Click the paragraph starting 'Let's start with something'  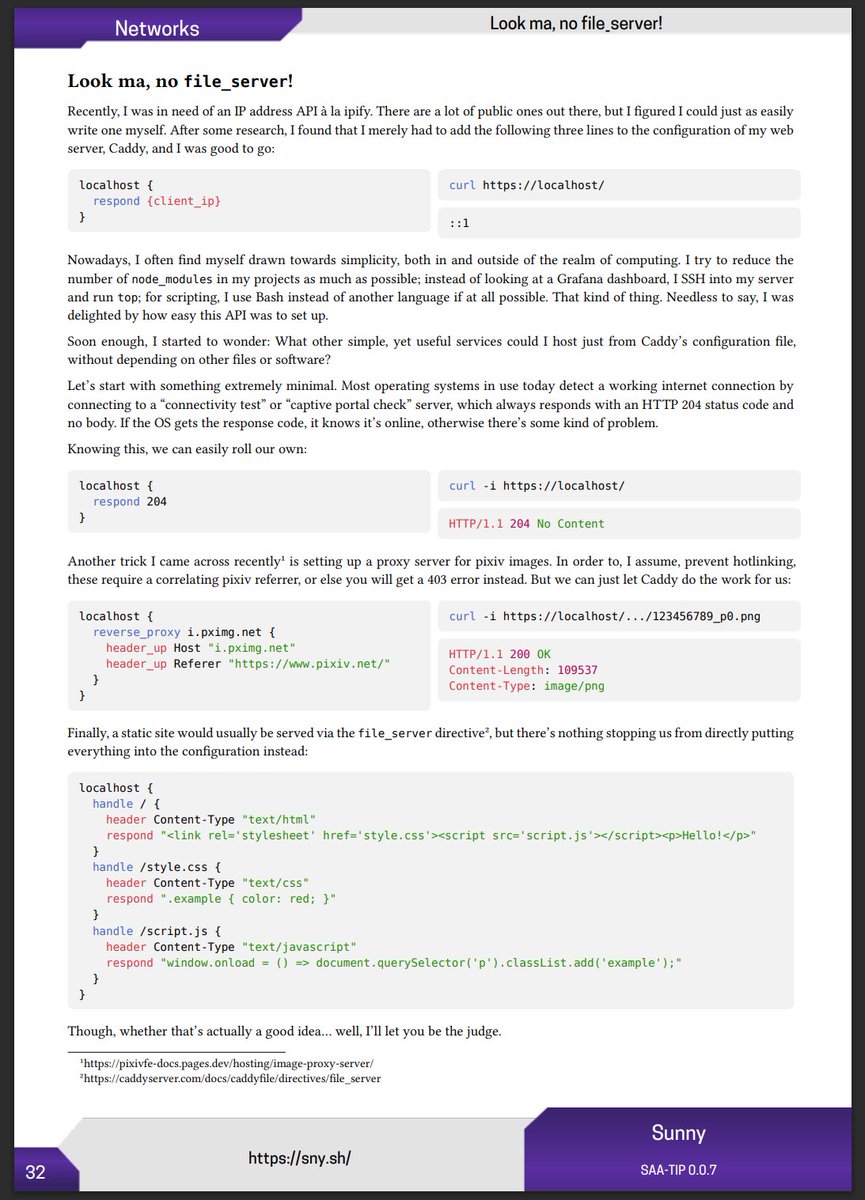[431, 405]
